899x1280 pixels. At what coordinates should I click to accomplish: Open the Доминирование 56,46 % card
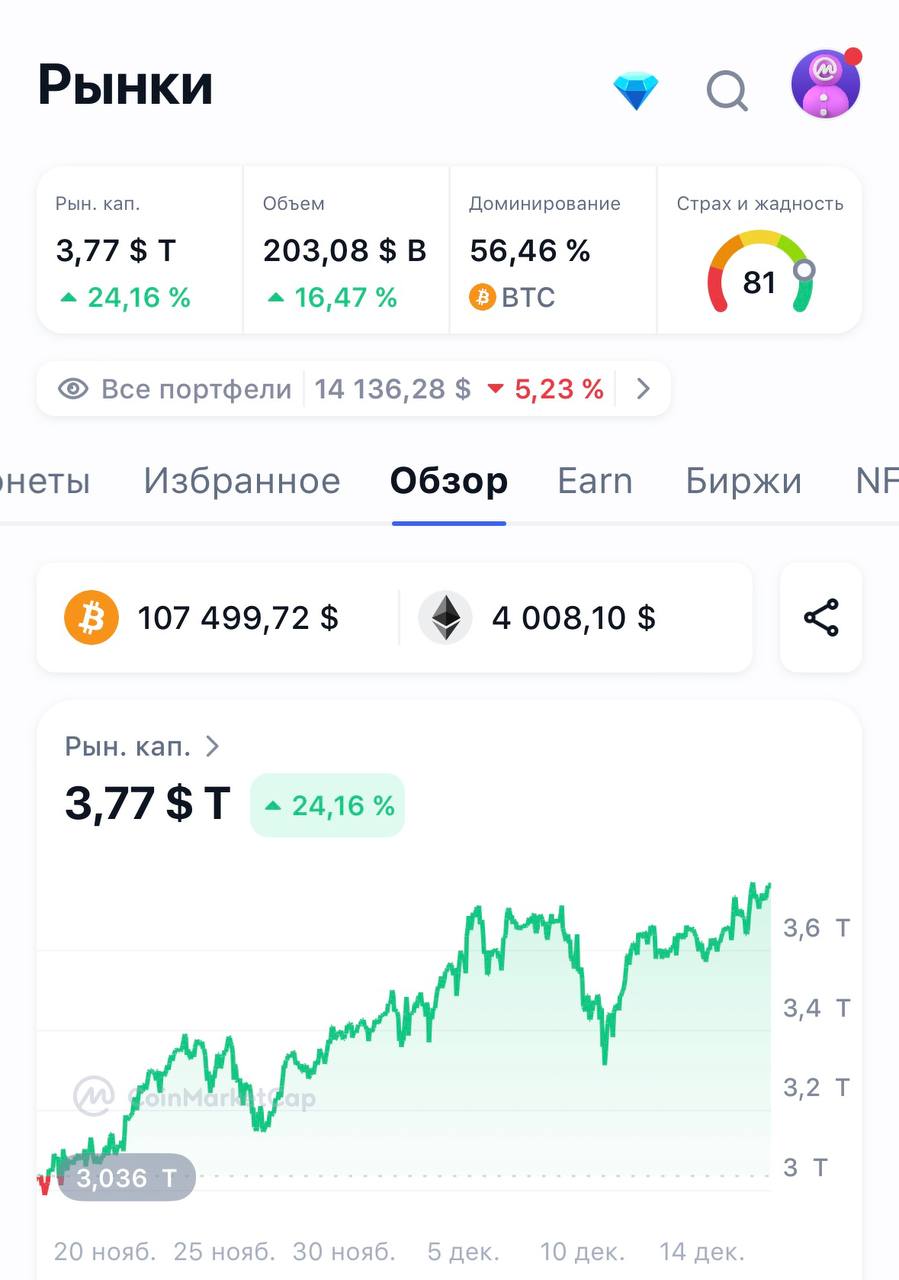point(553,250)
